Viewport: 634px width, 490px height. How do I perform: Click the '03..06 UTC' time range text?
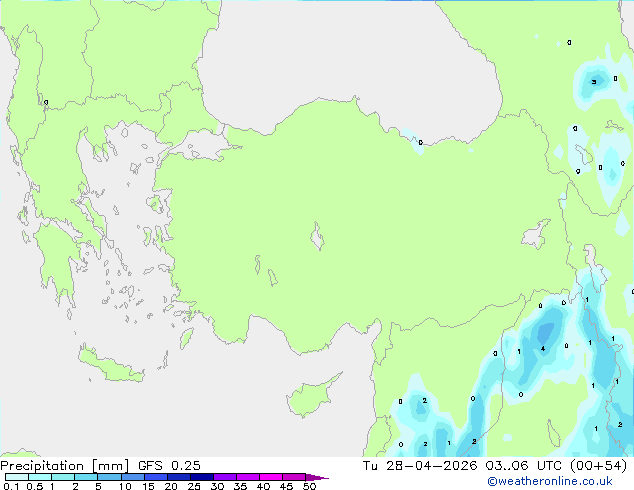coord(524,466)
